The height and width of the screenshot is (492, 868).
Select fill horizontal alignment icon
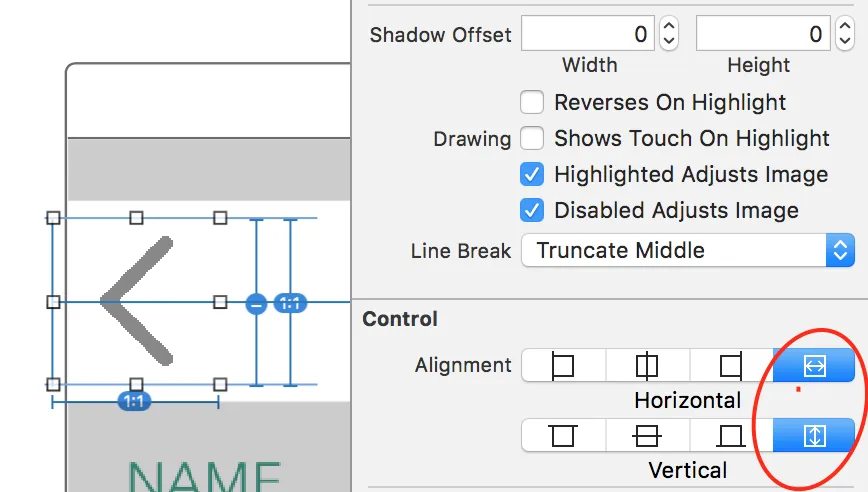point(814,366)
